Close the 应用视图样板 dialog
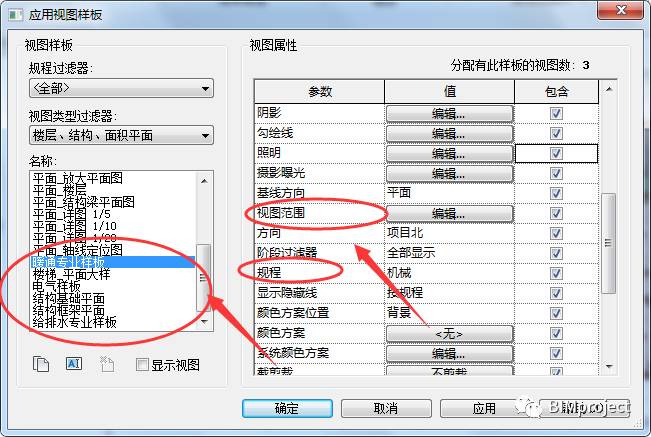The height and width of the screenshot is (437, 651). pos(621,10)
